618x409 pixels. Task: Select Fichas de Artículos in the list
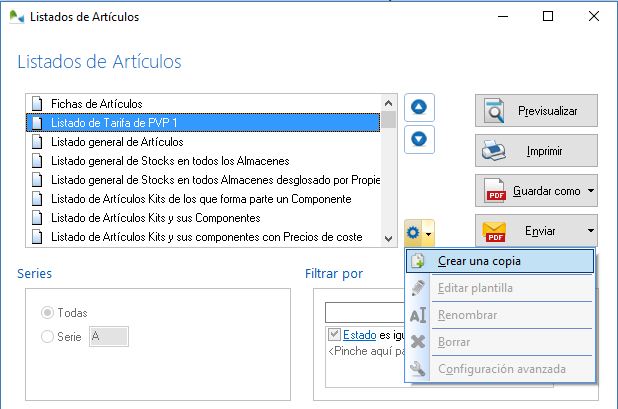pyautogui.click(x=203, y=104)
